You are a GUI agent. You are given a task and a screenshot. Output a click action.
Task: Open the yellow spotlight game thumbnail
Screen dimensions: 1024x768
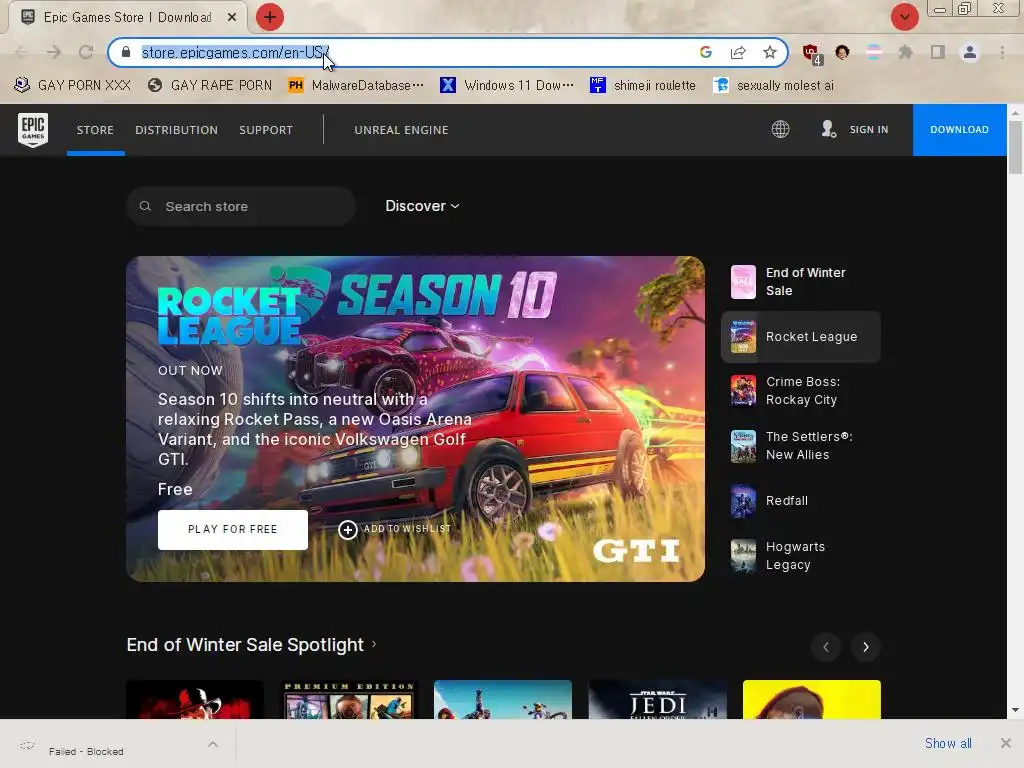pyautogui.click(x=812, y=699)
